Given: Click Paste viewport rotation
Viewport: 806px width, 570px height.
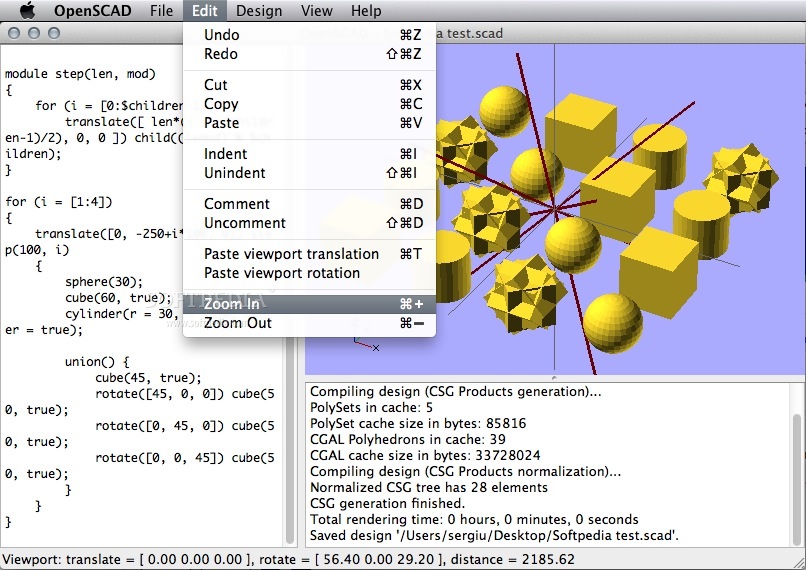Looking at the screenshot, I should (x=282, y=273).
